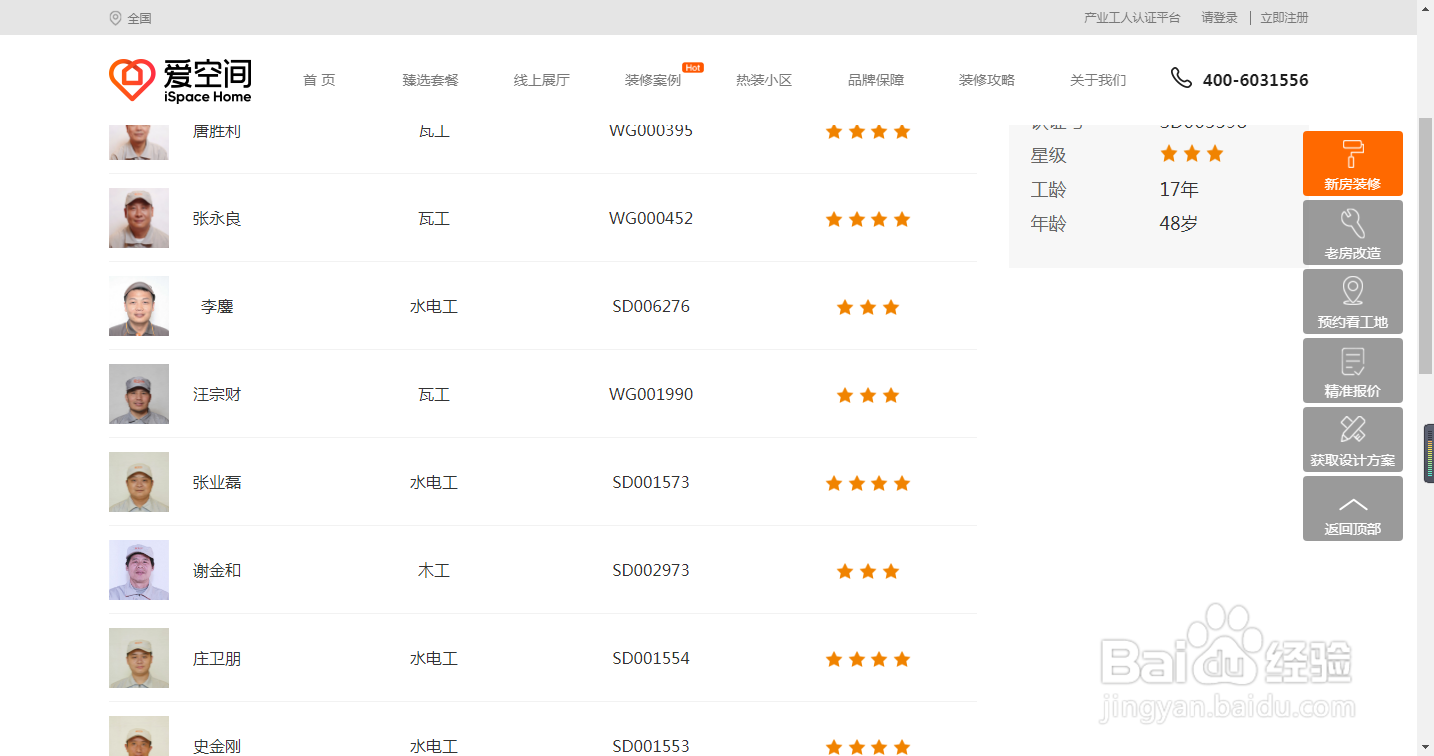Select the fourth star for 李鏖

pos(914,307)
